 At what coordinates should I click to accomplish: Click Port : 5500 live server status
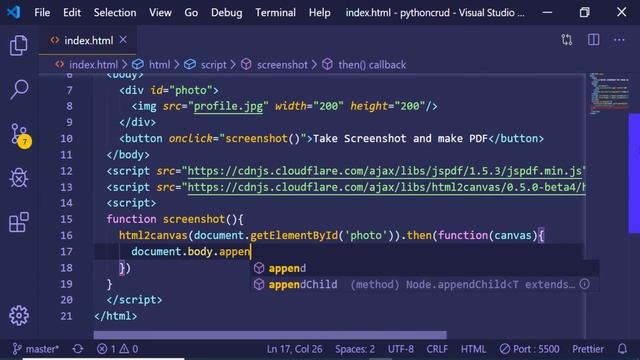click(529, 349)
